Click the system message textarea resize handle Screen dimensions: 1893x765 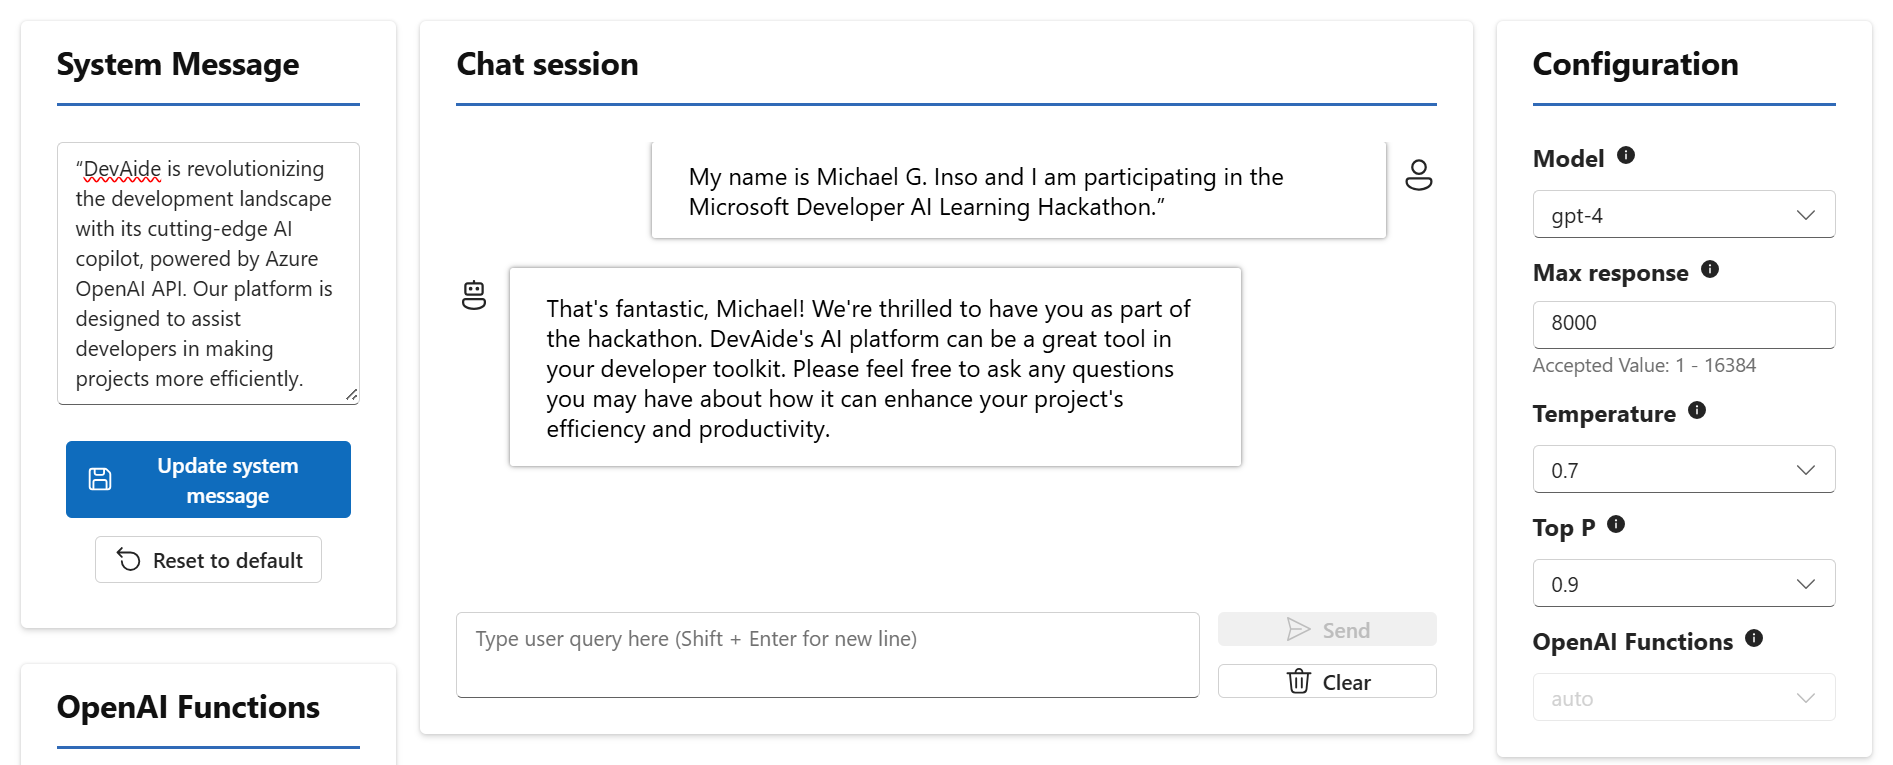[352, 396]
